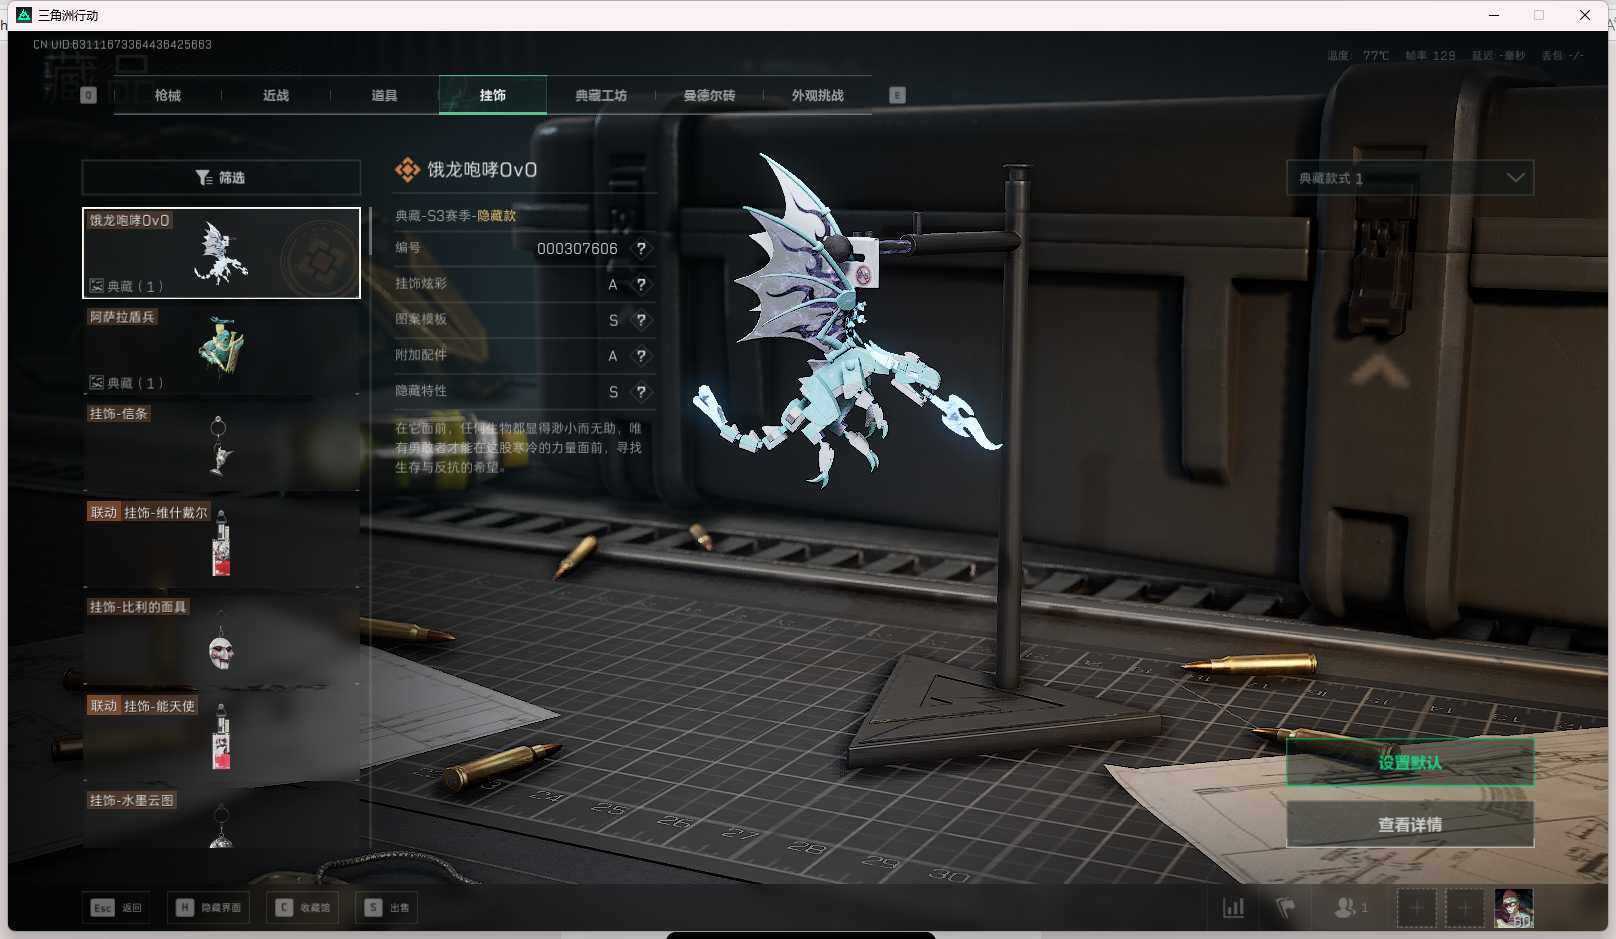Viewport: 1616px width, 939px height.
Task: Click the 设置默认 button
Action: 1409,763
